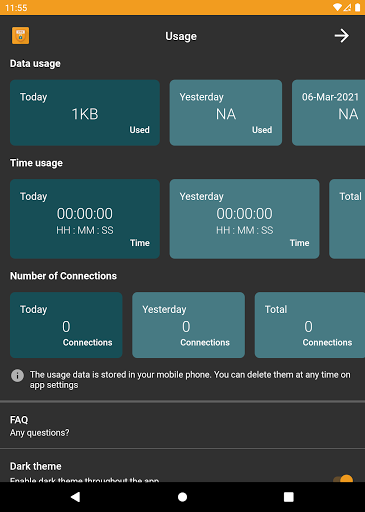Screen dimensions: 365x512
Task: Open Today's time usage card
Action: (x=85, y=219)
